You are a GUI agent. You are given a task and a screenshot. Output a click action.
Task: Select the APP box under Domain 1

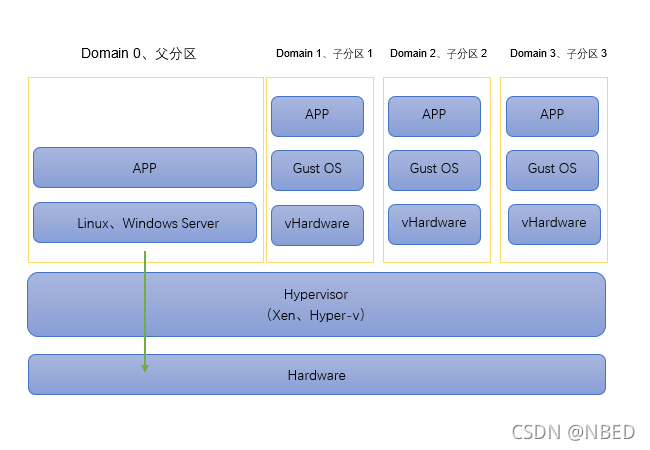point(318,116)
